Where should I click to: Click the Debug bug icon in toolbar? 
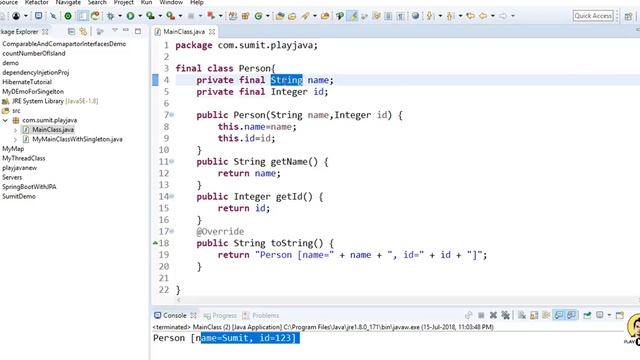pos(111,16)
